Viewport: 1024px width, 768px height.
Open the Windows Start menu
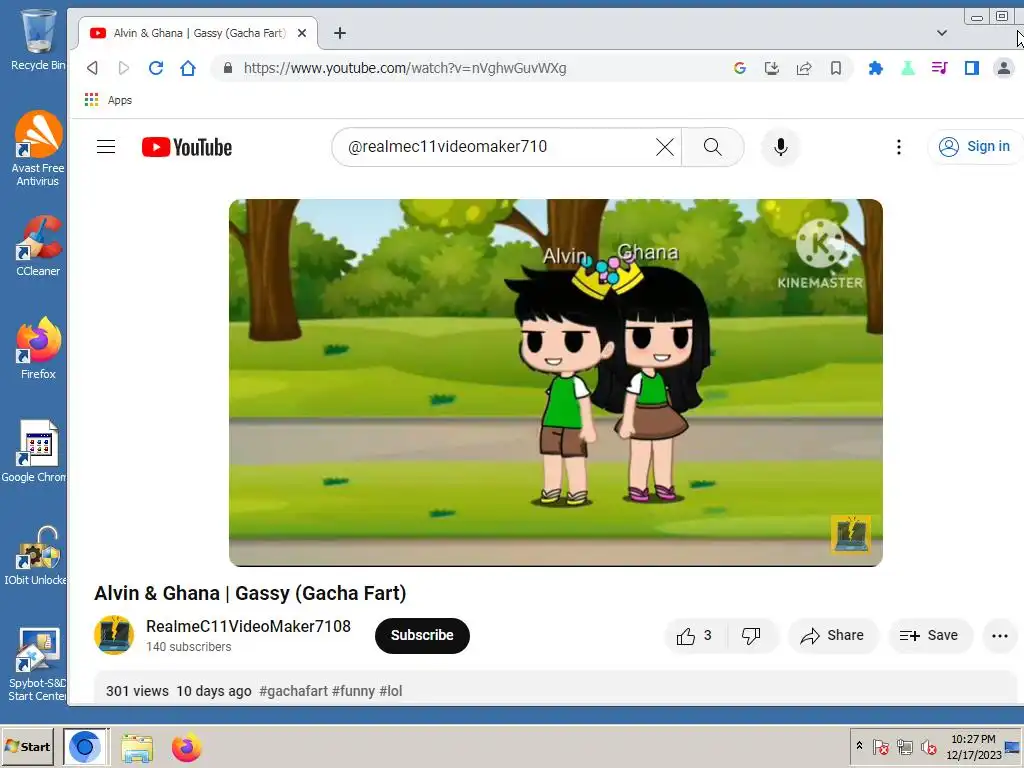point(27,746)
